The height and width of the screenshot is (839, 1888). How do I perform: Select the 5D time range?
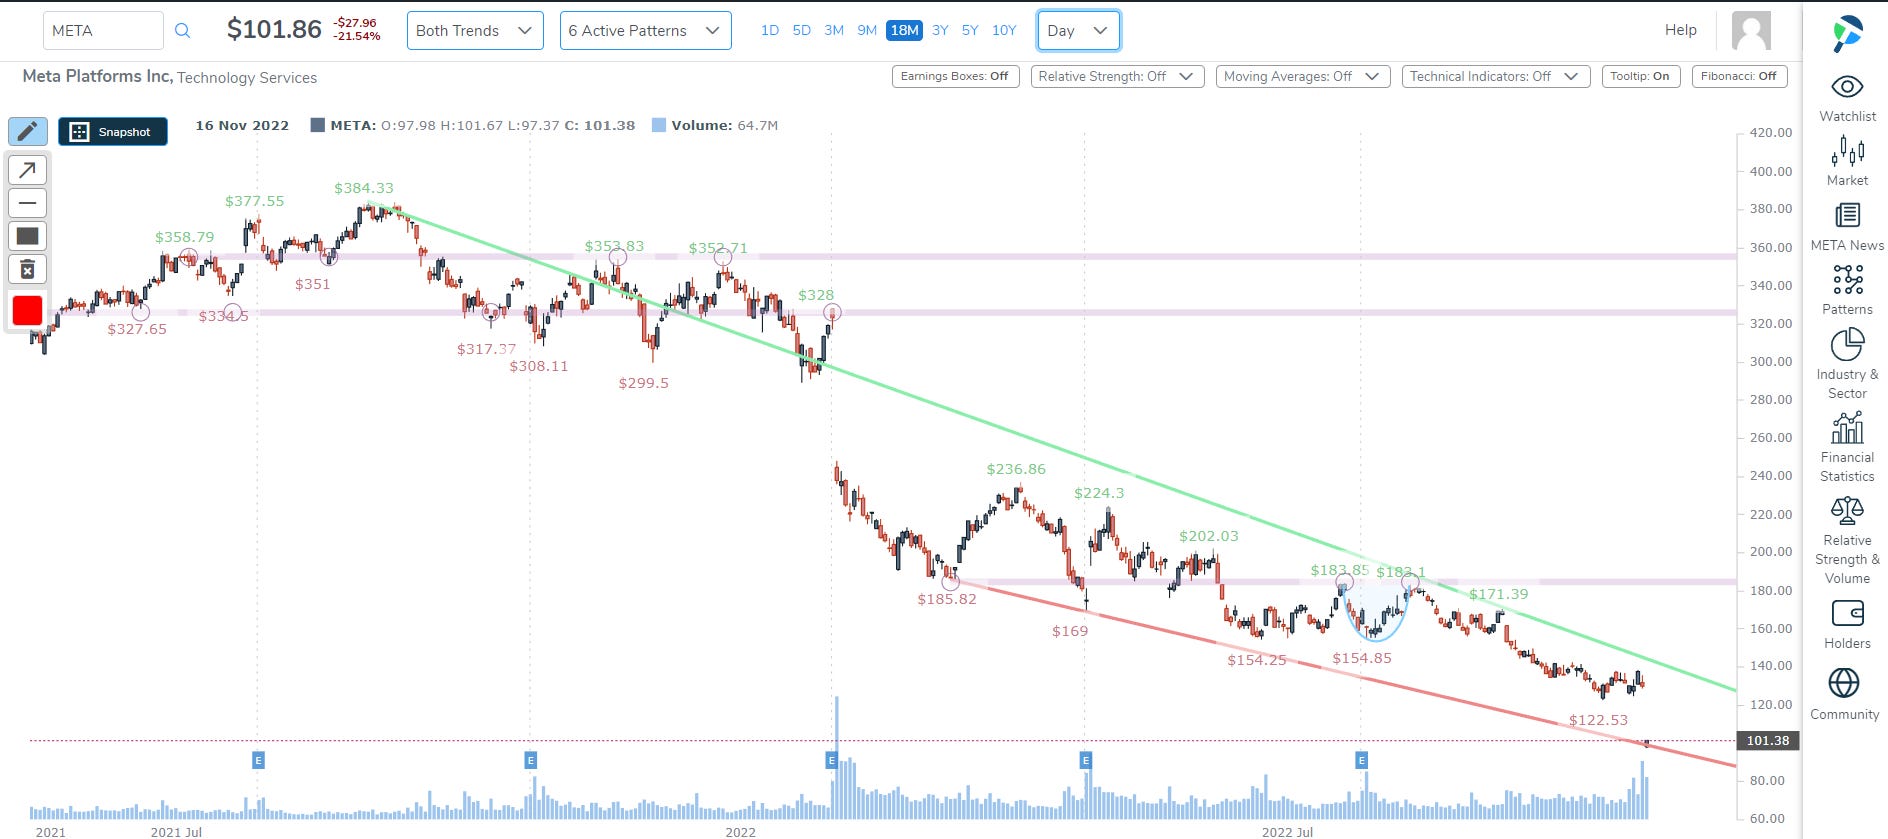802,31
